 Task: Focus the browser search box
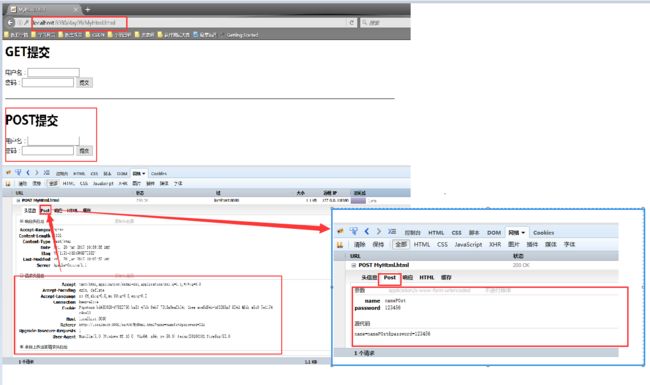pyautogui.click(x=385, y=22)
